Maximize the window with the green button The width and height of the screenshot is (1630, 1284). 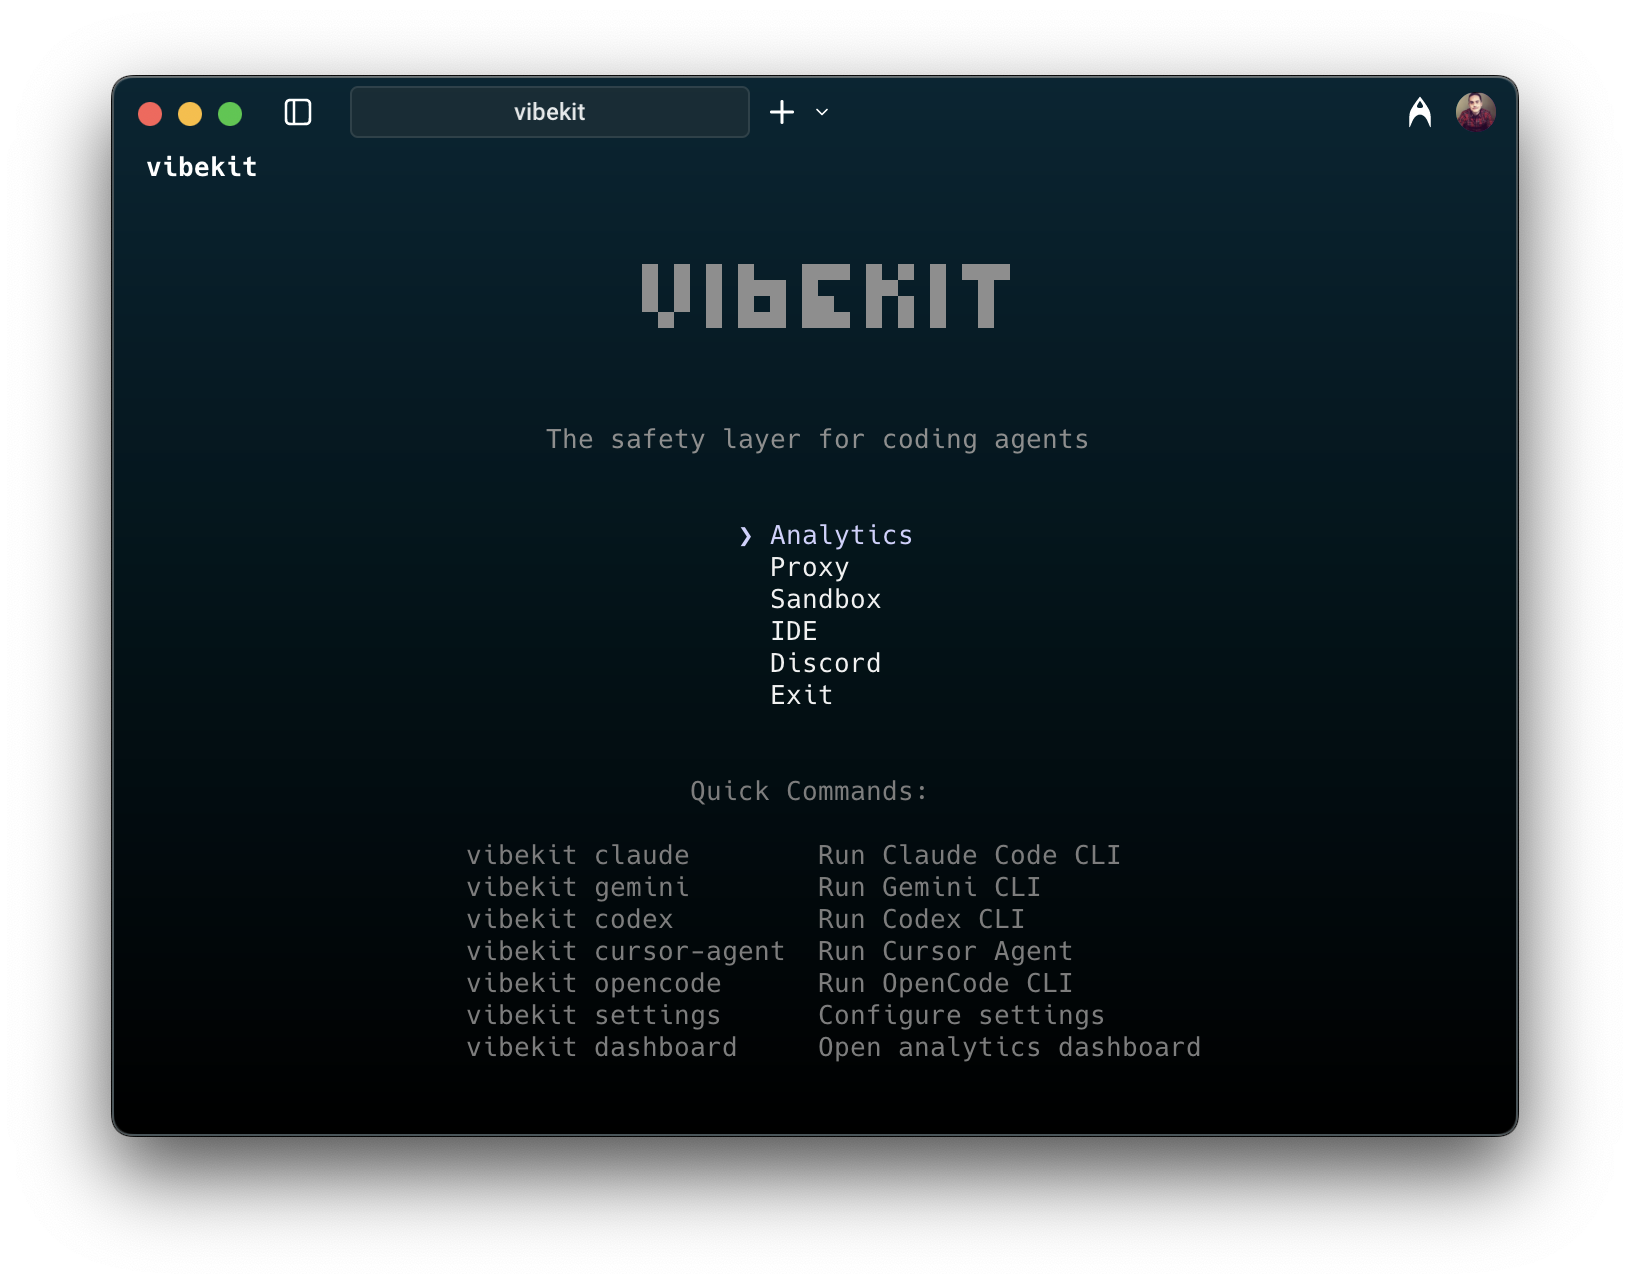point(230,114)
